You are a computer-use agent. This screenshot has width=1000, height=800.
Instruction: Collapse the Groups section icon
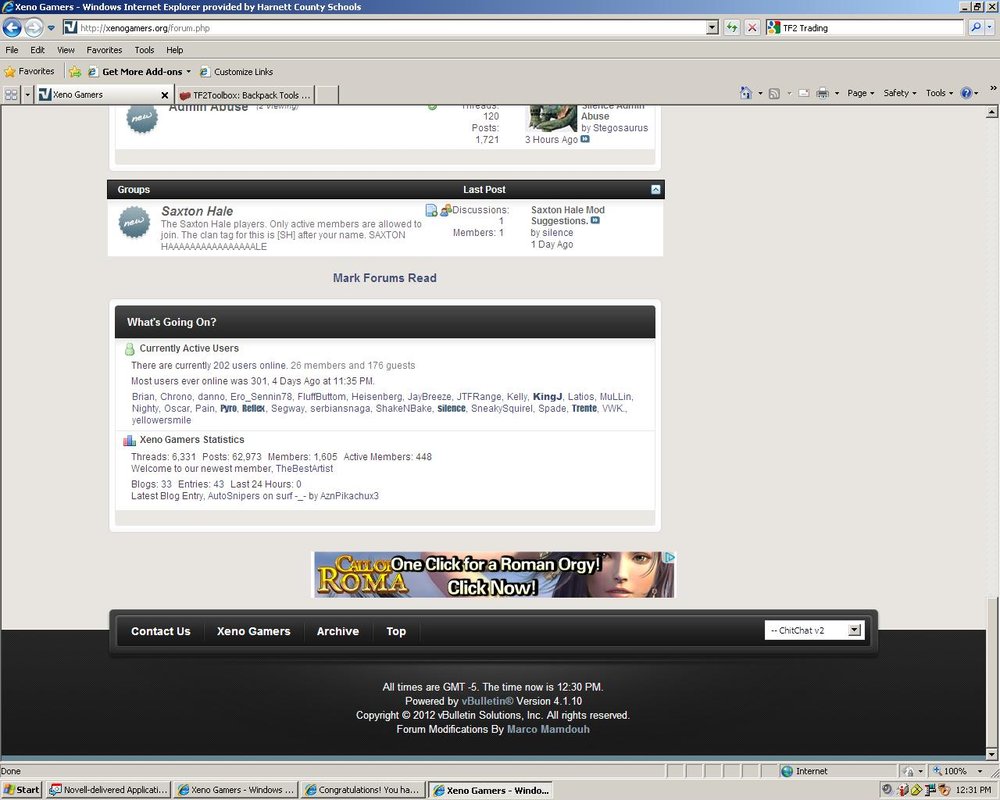[656, 189]
